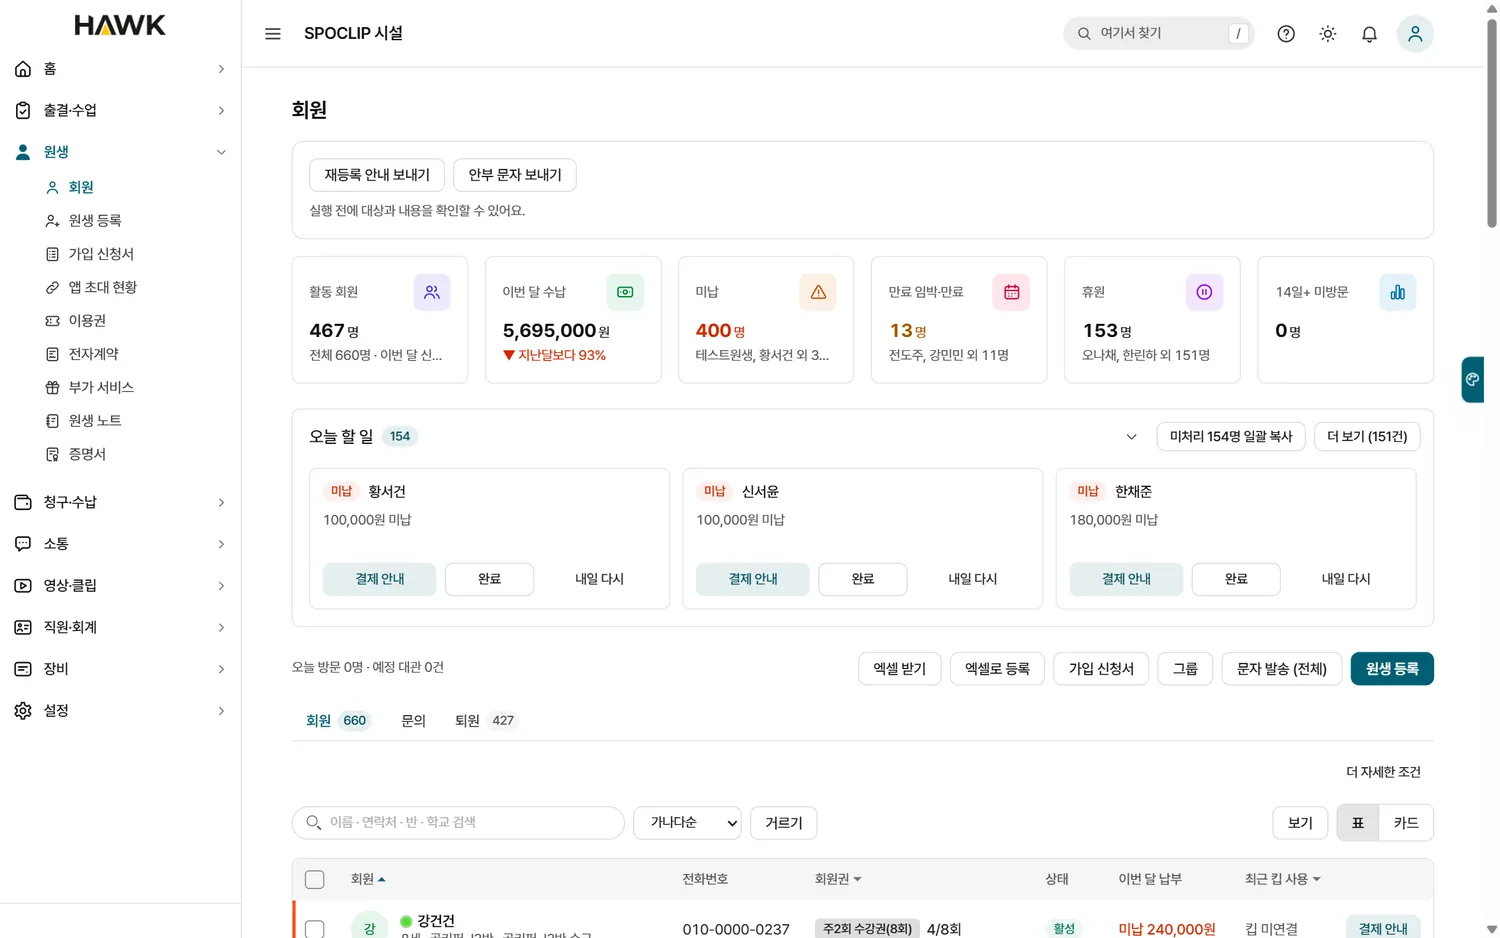Click the 활동 회원 people icon

[432, 292]
